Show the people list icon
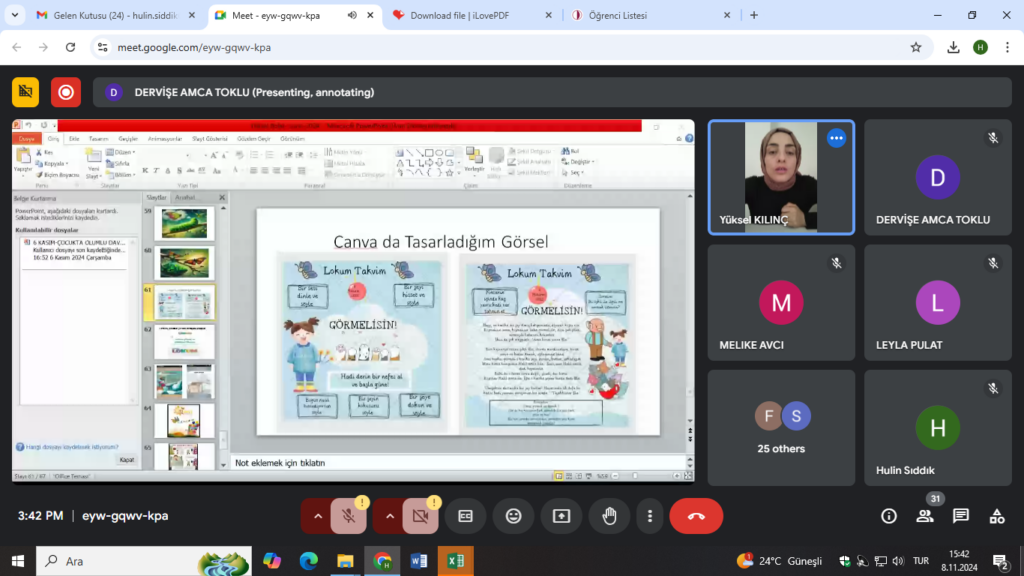1024x576 pixels. point(925,516)
